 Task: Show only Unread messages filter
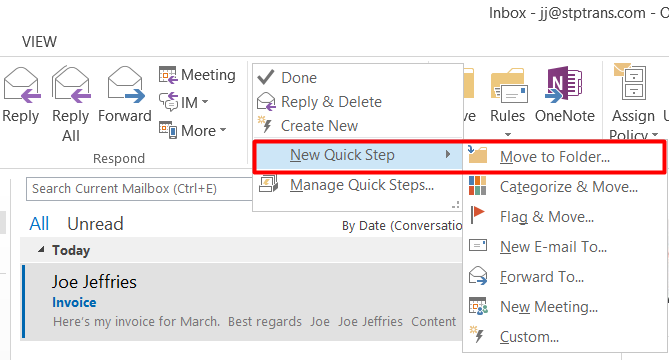95,224
